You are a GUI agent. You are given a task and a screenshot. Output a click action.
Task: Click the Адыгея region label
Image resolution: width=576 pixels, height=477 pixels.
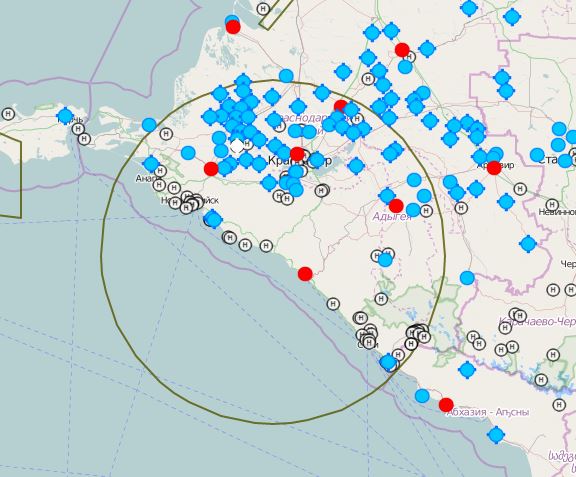[392, 217]
